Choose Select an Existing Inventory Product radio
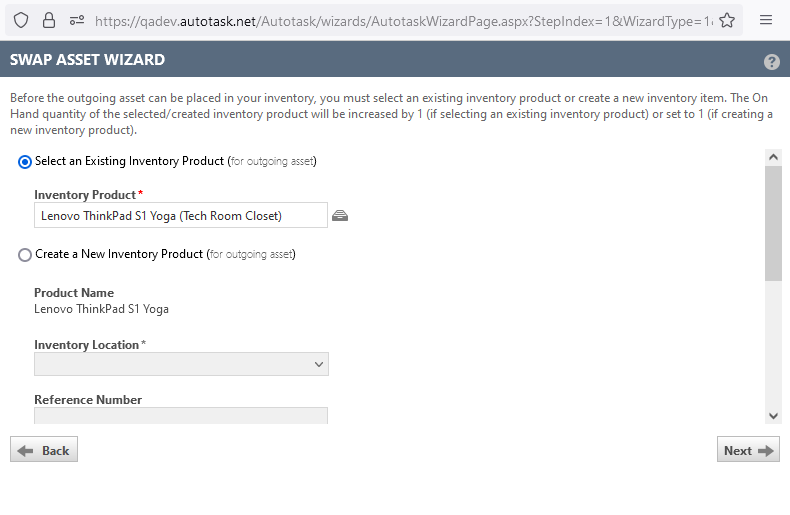 click(x=25, y=162)
